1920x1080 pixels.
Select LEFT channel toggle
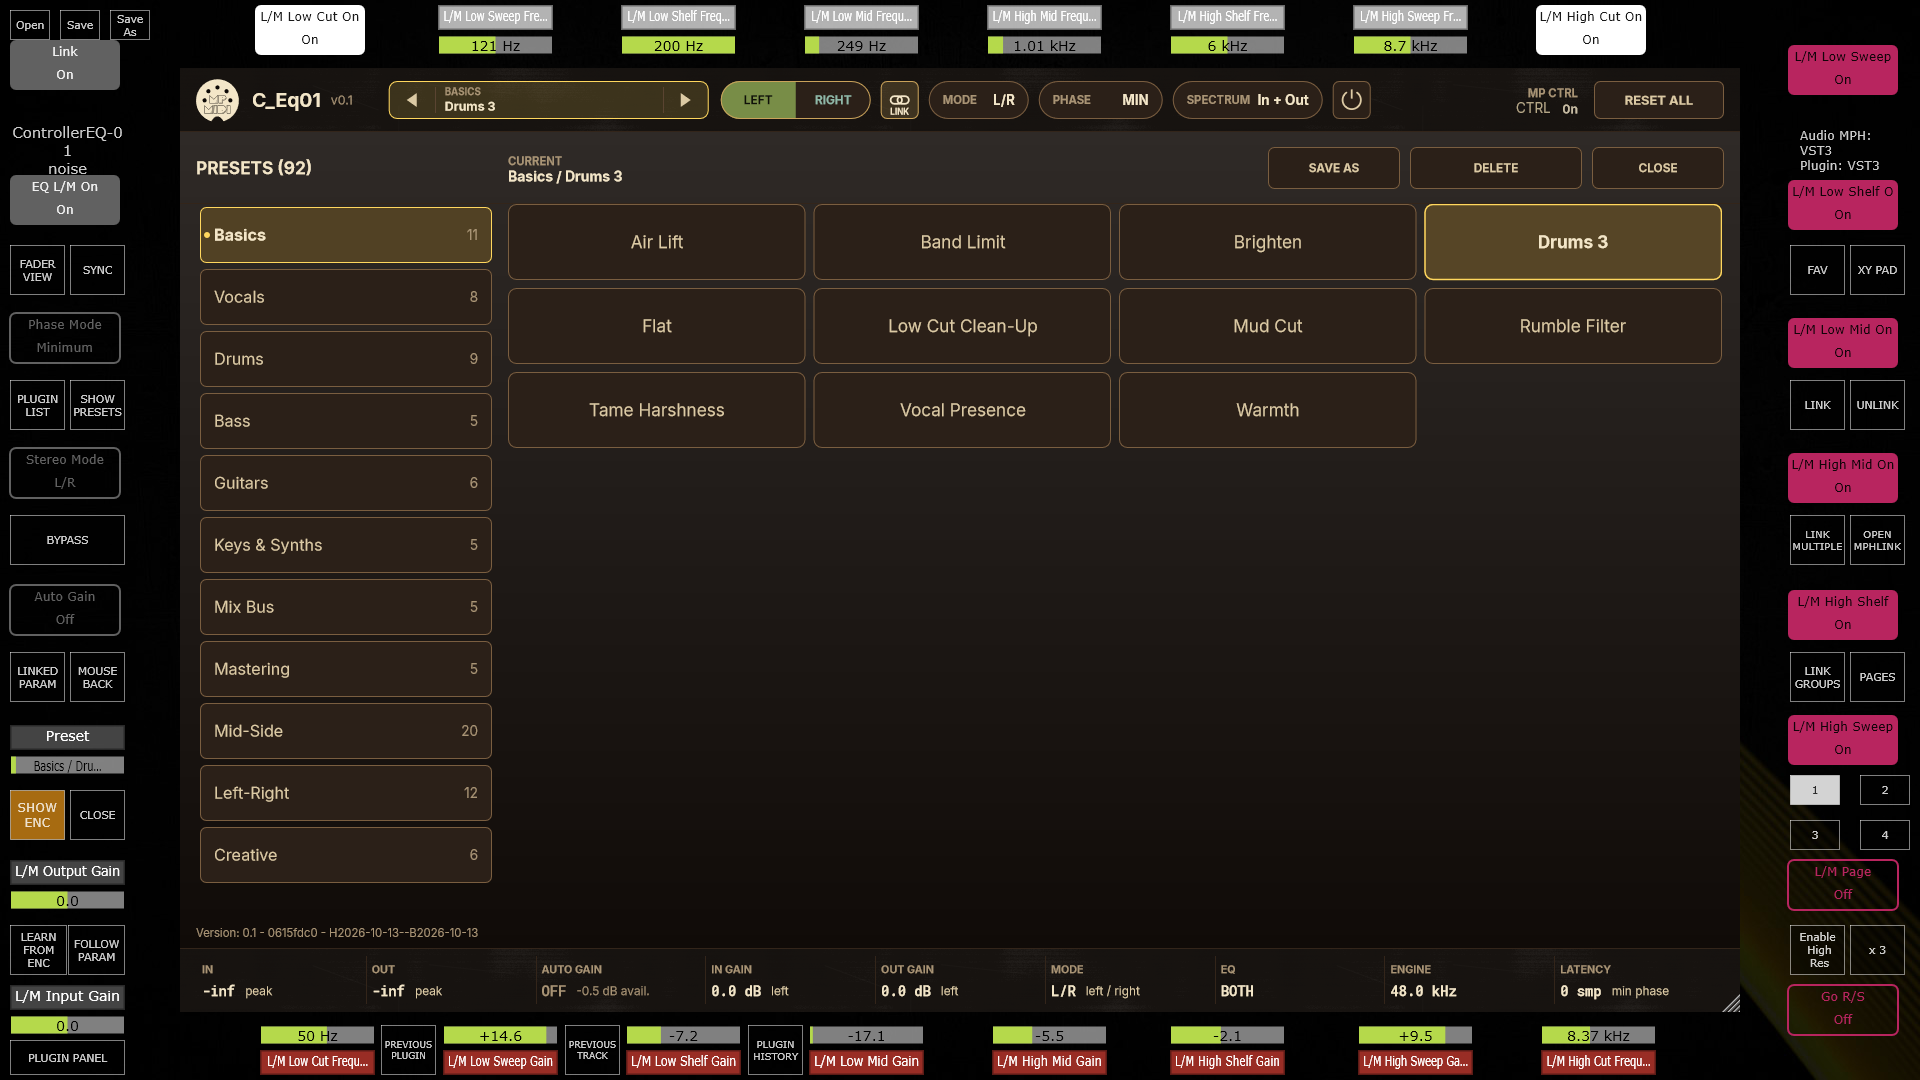pos(758,100)
